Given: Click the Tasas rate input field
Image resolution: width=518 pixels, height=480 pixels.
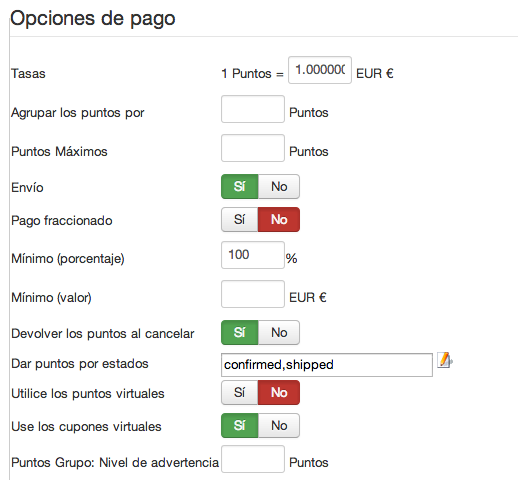Looking at the screenshot, I should (320, 70).
